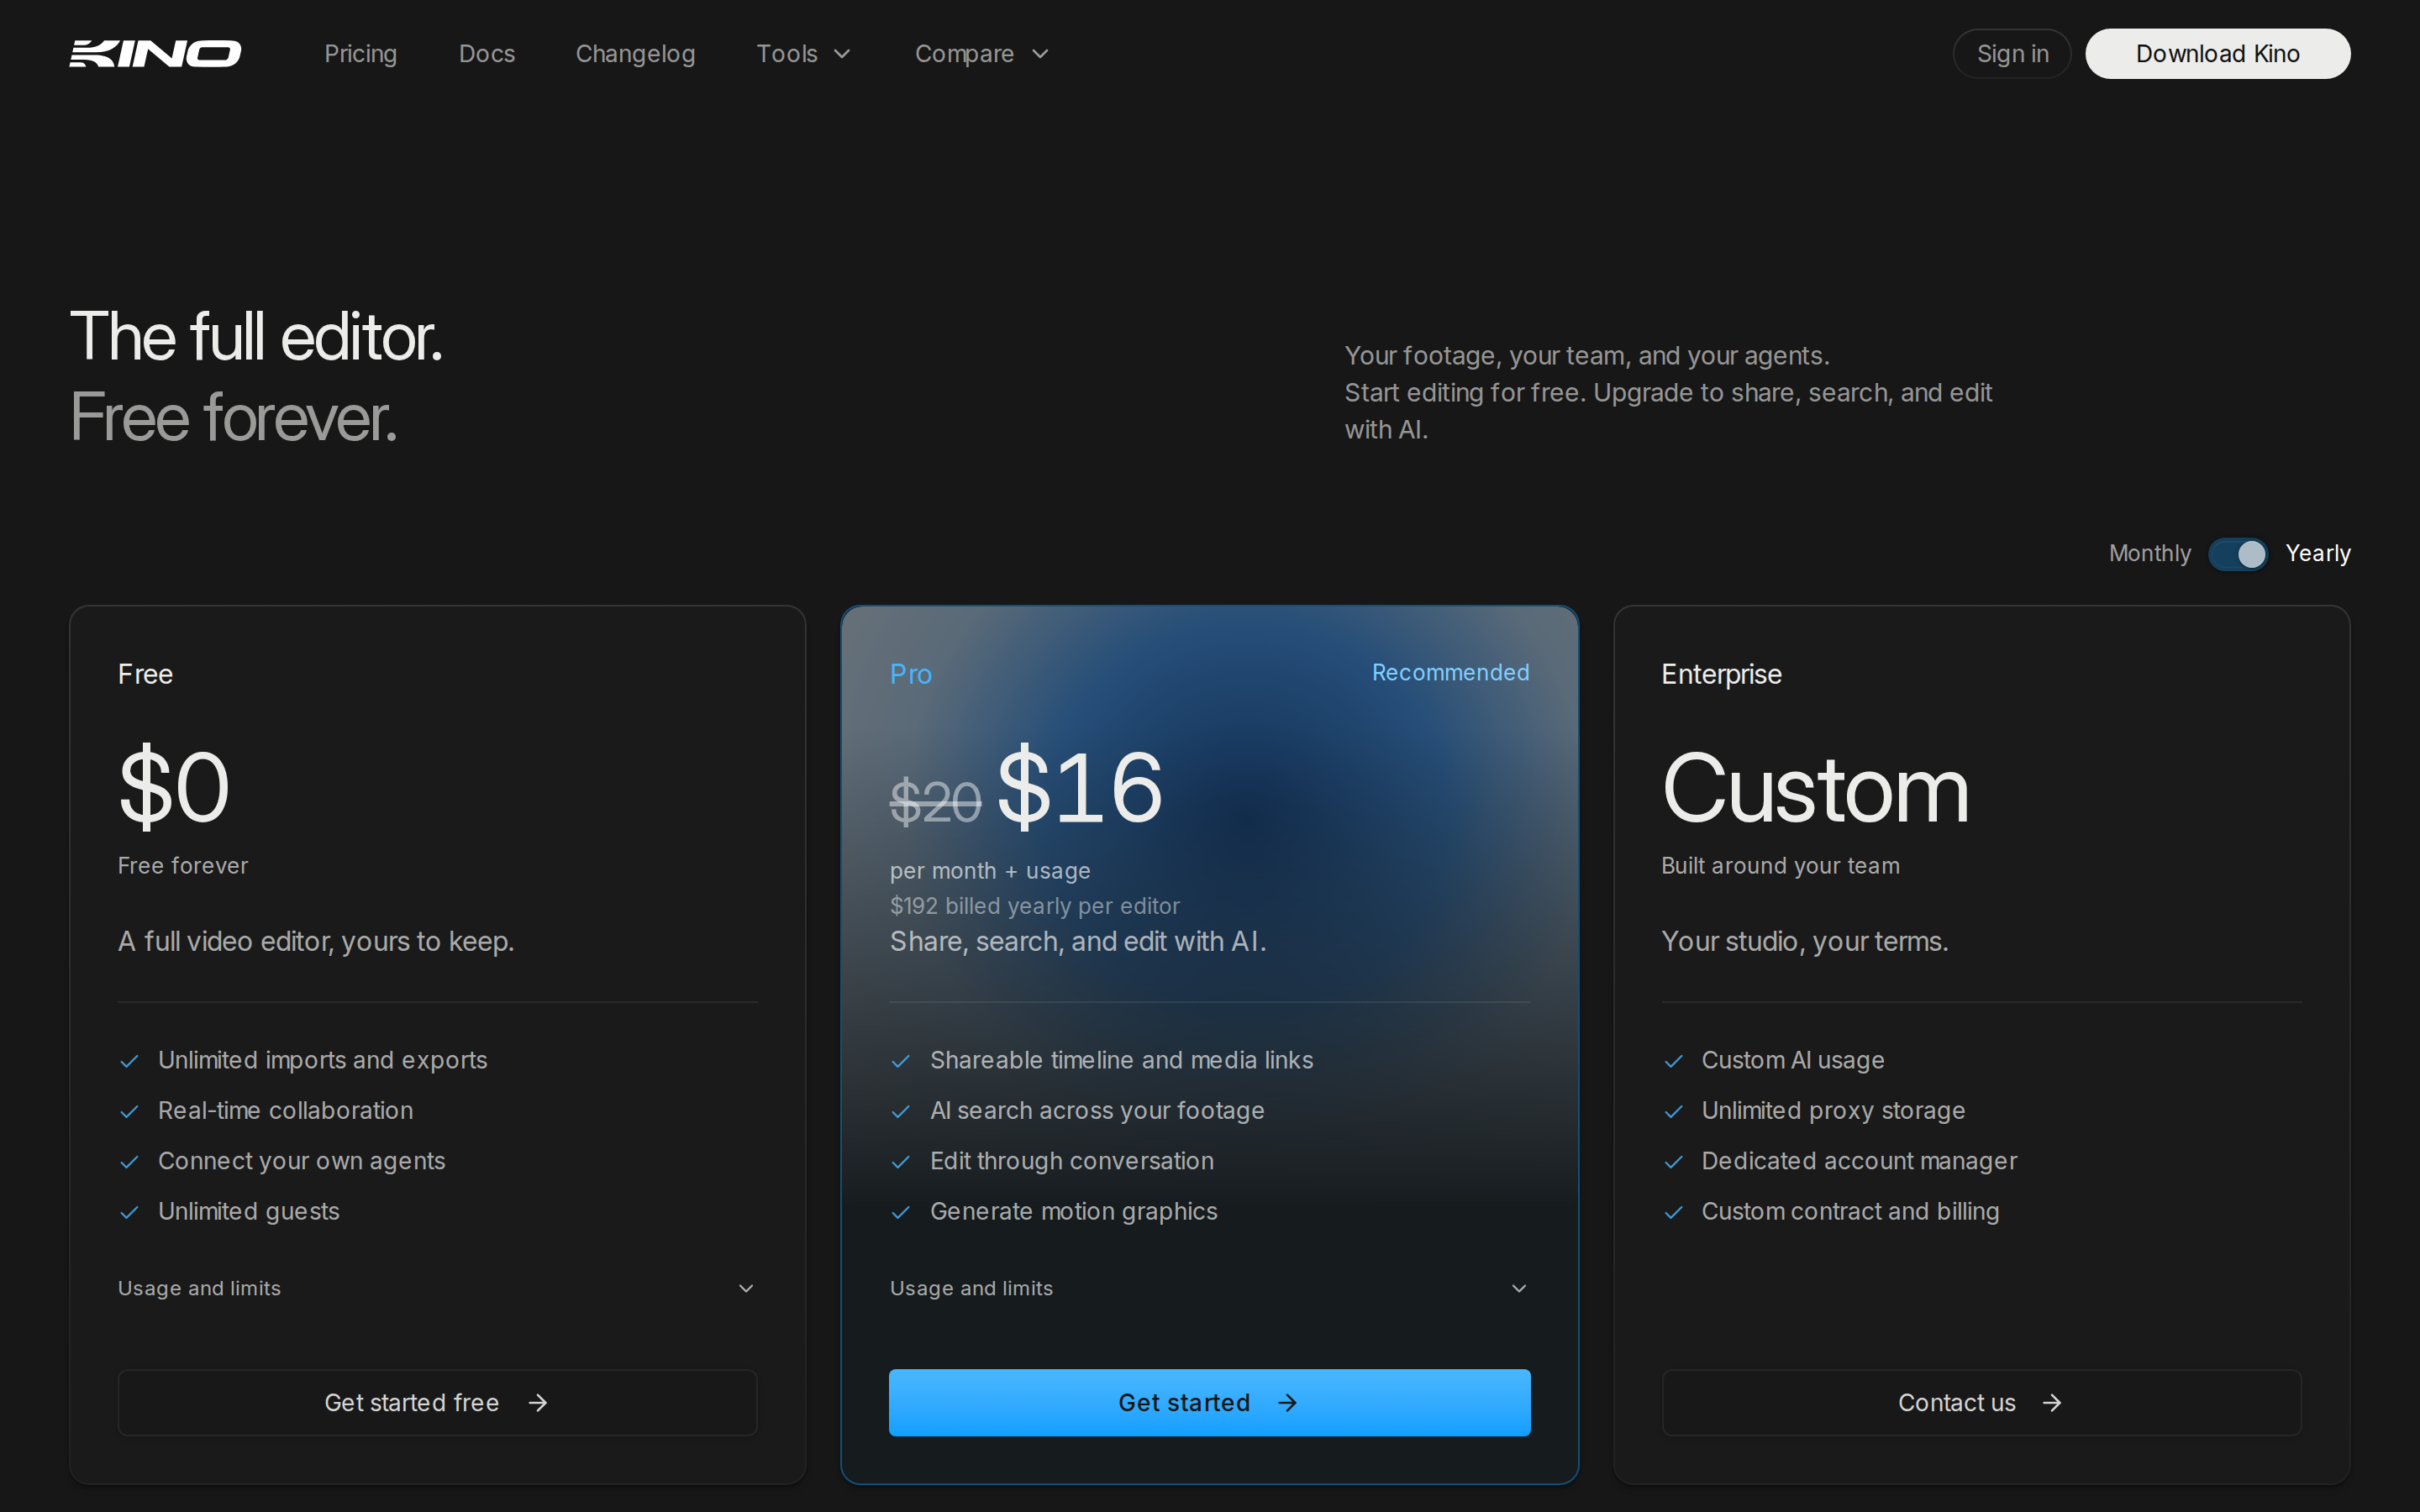Click the Contact us button
This screenshot has width=2420, height=1512.
pyautogui.click(x=1981, y=1402)
